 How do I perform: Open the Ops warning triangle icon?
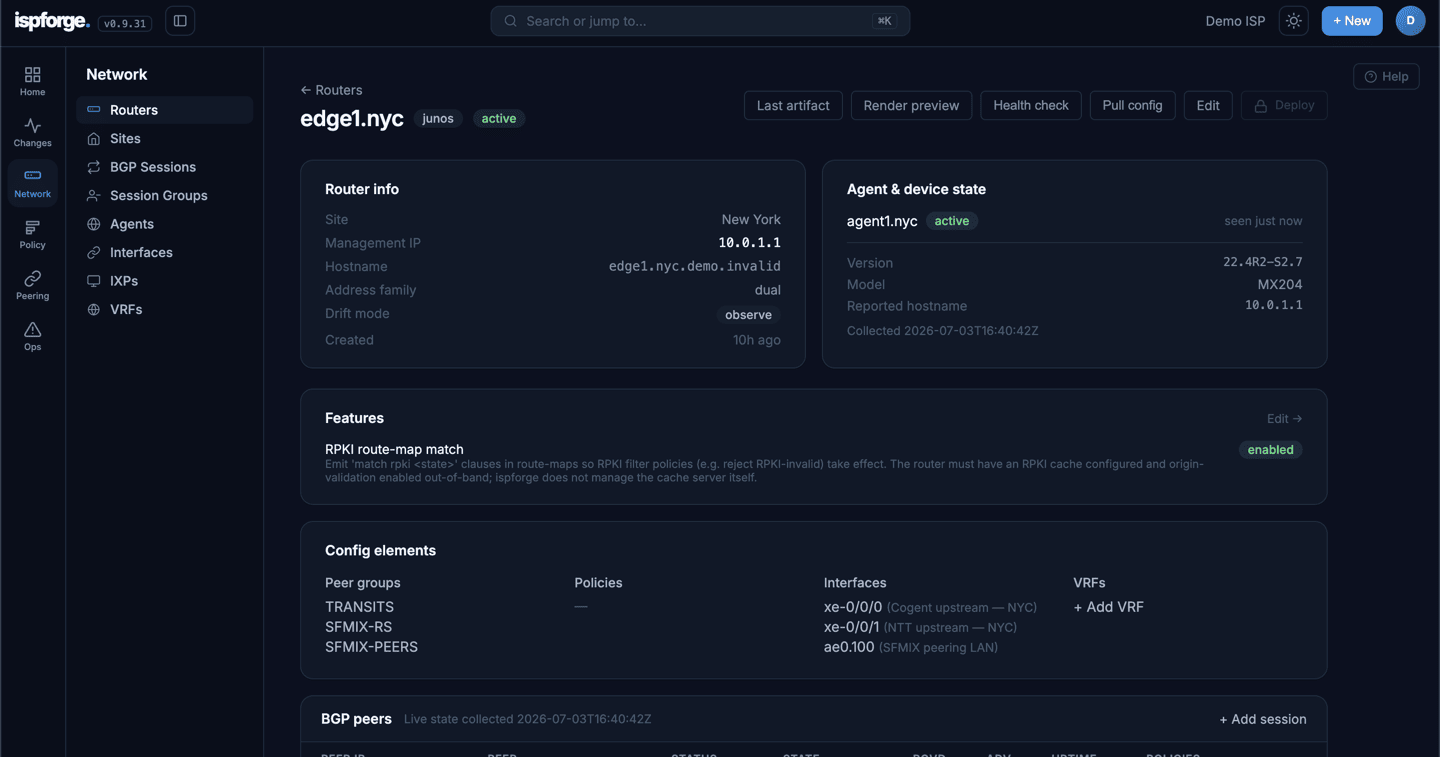pyautogui.click(x=32, y=336)
